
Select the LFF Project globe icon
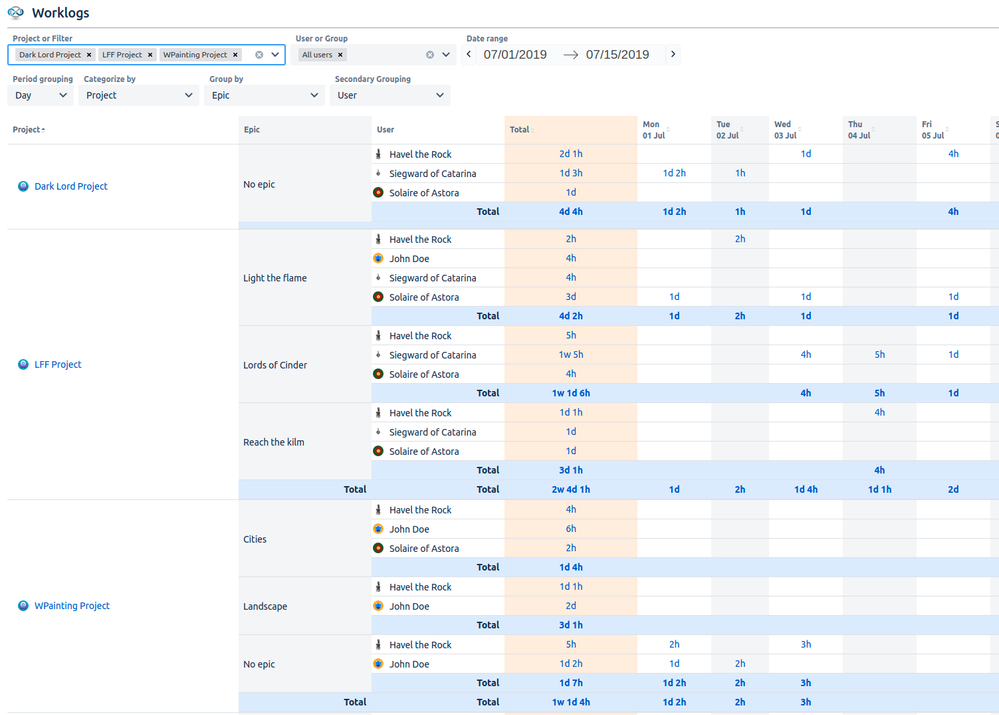(x=23, y=364)
